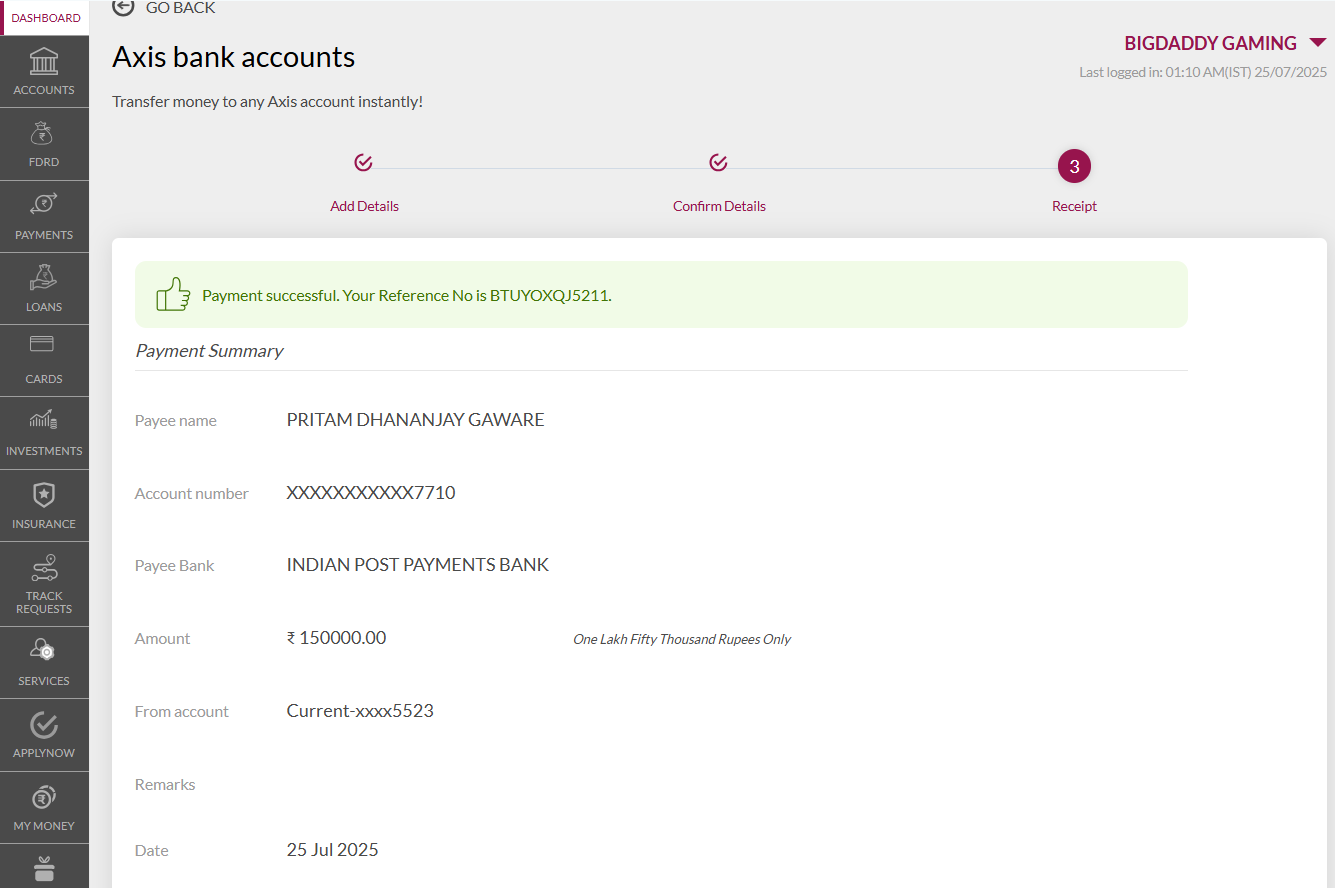Screen dimensions: 1335x888
Task: Expand the BIGDADDY GAMING profile dropdown arrow
Action: coord(1318,42)
